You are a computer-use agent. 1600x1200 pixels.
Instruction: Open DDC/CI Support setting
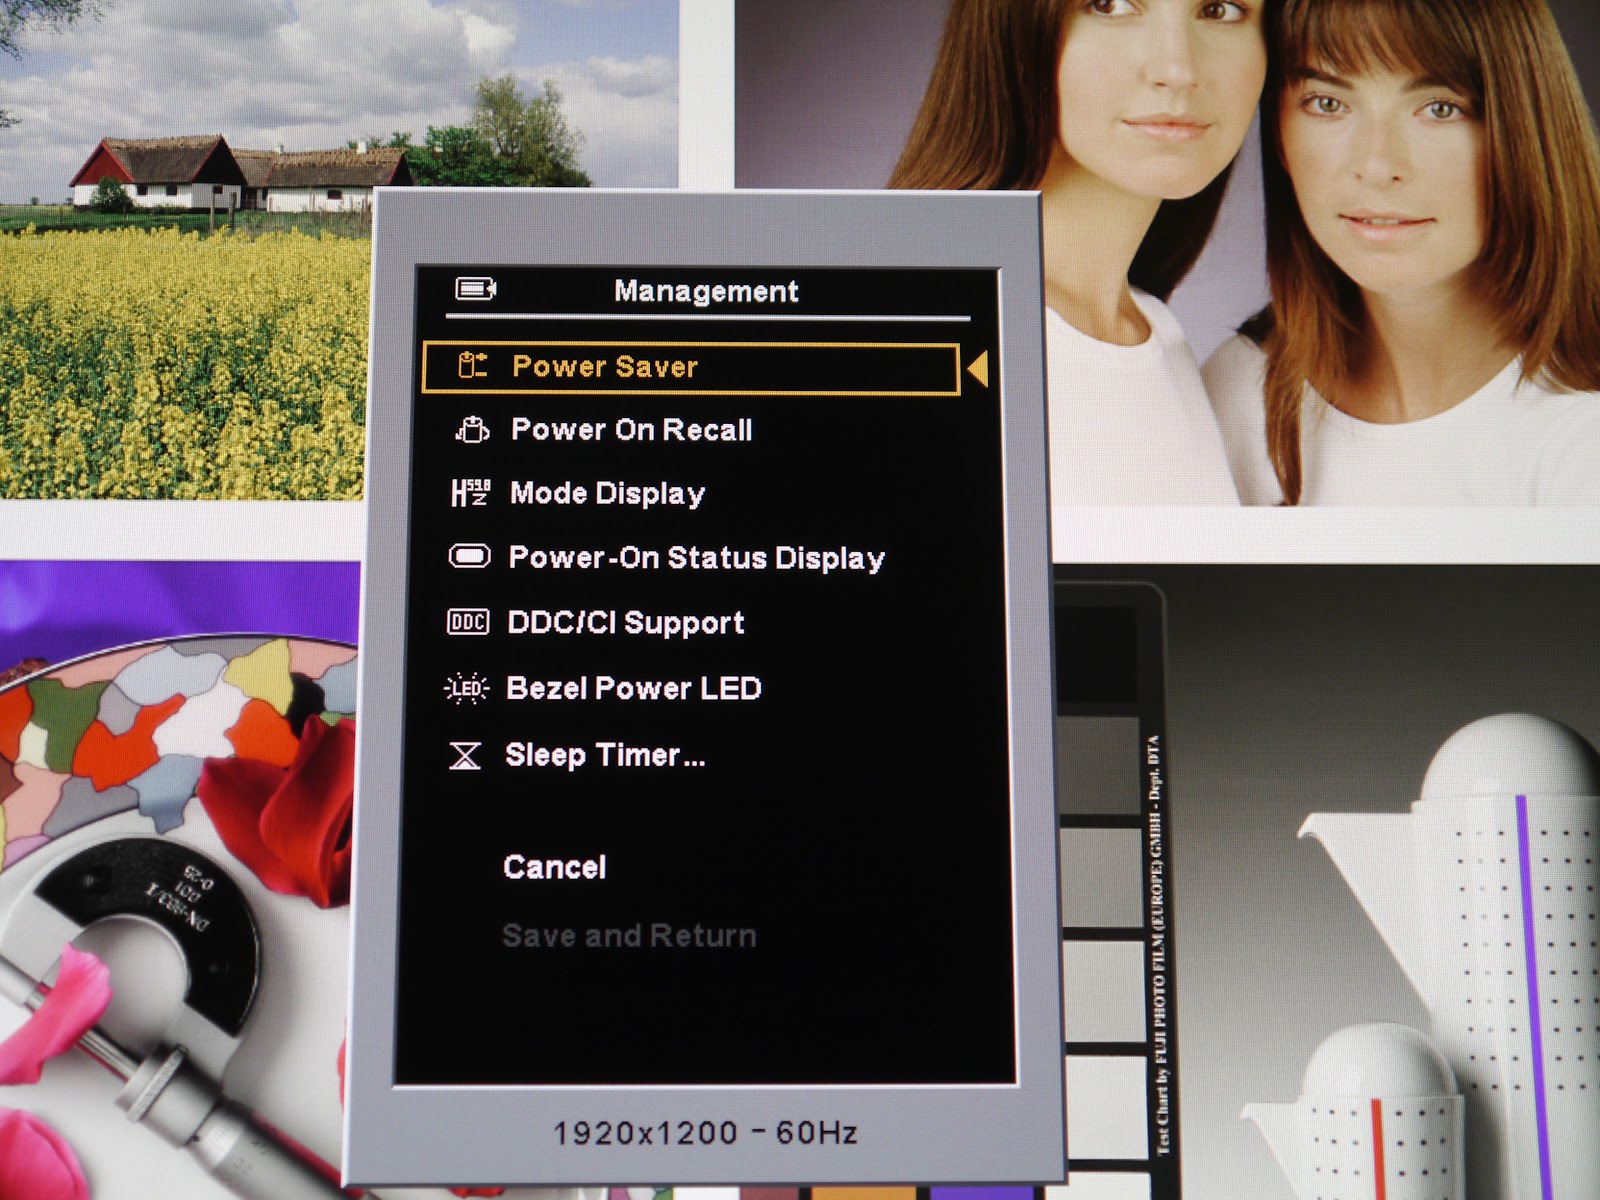626,622
